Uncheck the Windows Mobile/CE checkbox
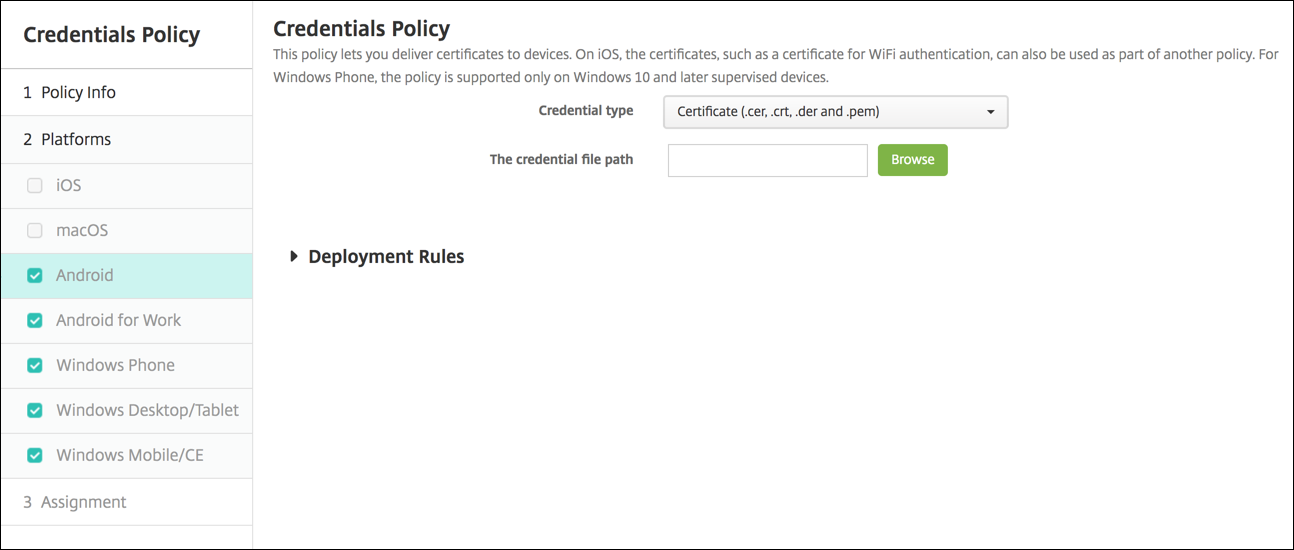The width and height of the screenshot is (1294, 550). point(35,455)
